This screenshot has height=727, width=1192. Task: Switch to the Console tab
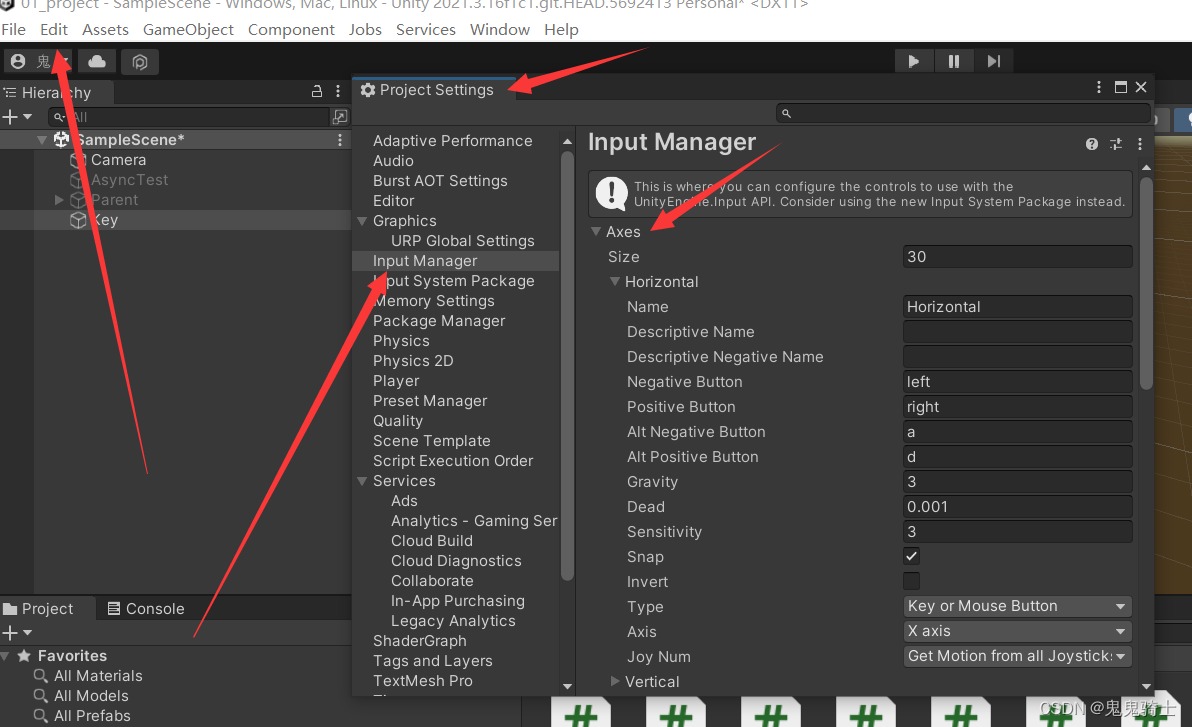[146, 609]
